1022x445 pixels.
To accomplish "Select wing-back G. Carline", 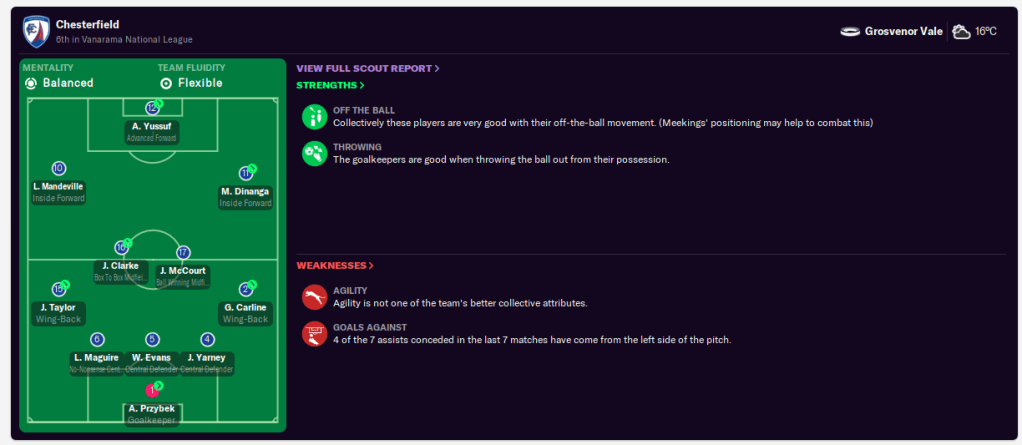I will pyautogui.click(x=245, y=308).
